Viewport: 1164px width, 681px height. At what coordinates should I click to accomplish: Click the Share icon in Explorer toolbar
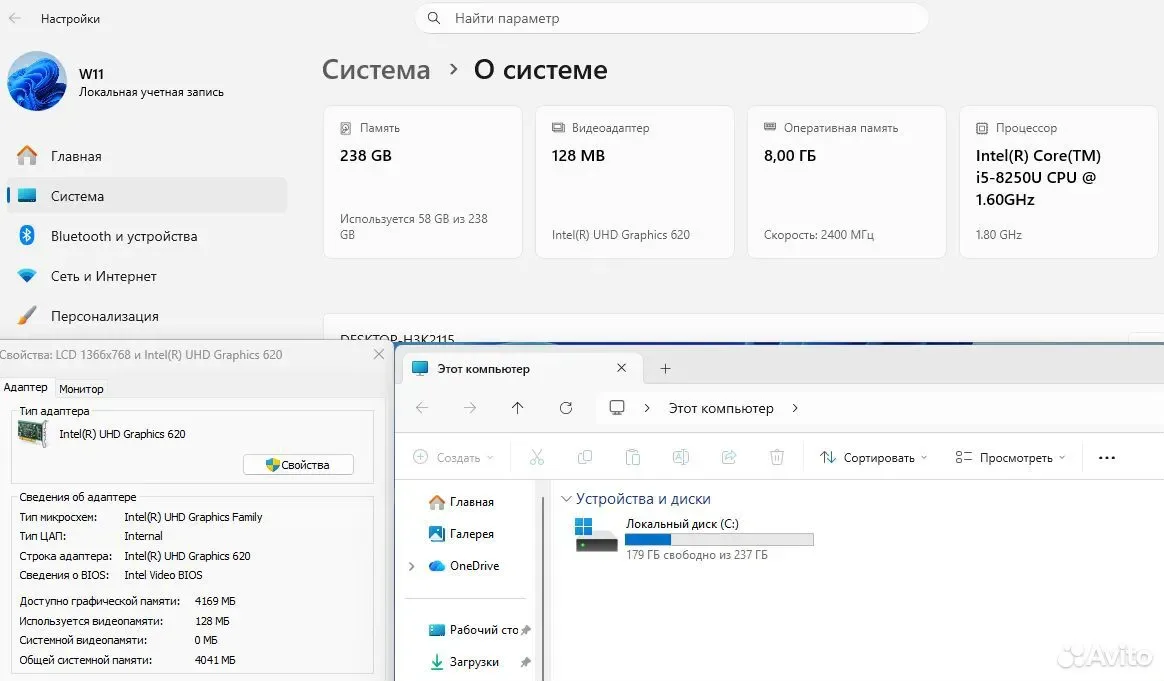[x=729, y=457]
